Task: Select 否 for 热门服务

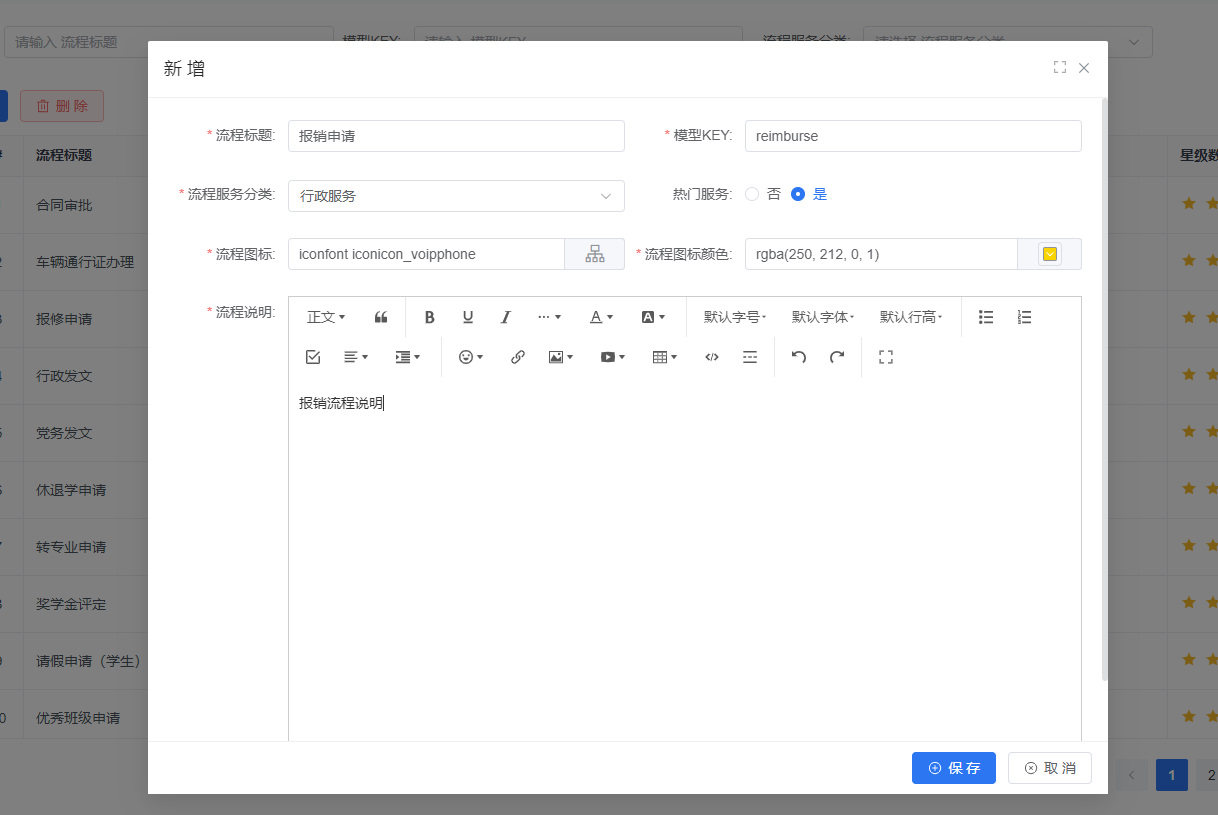Action: [763, 194]
